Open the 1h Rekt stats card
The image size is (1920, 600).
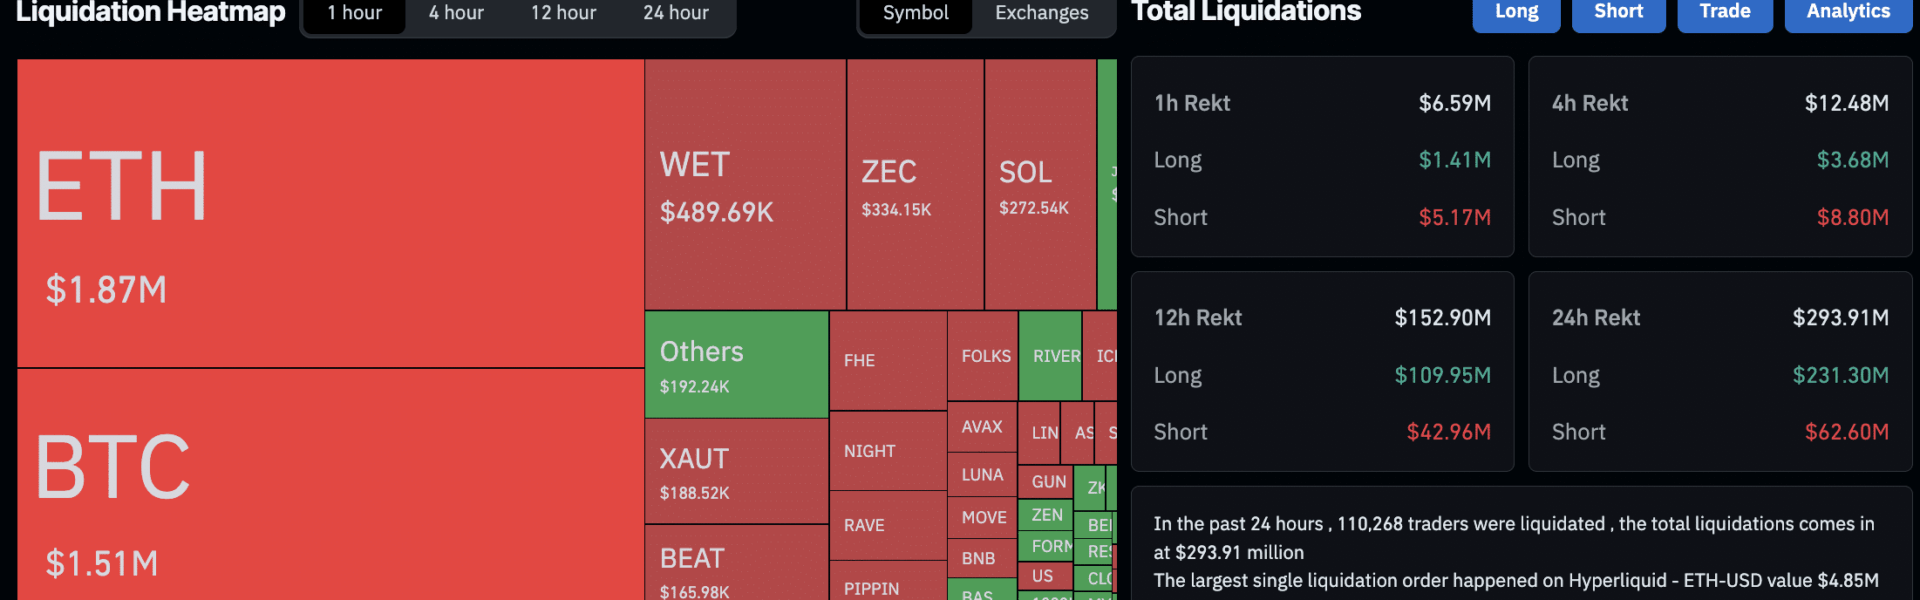[x=1322, y=157]
